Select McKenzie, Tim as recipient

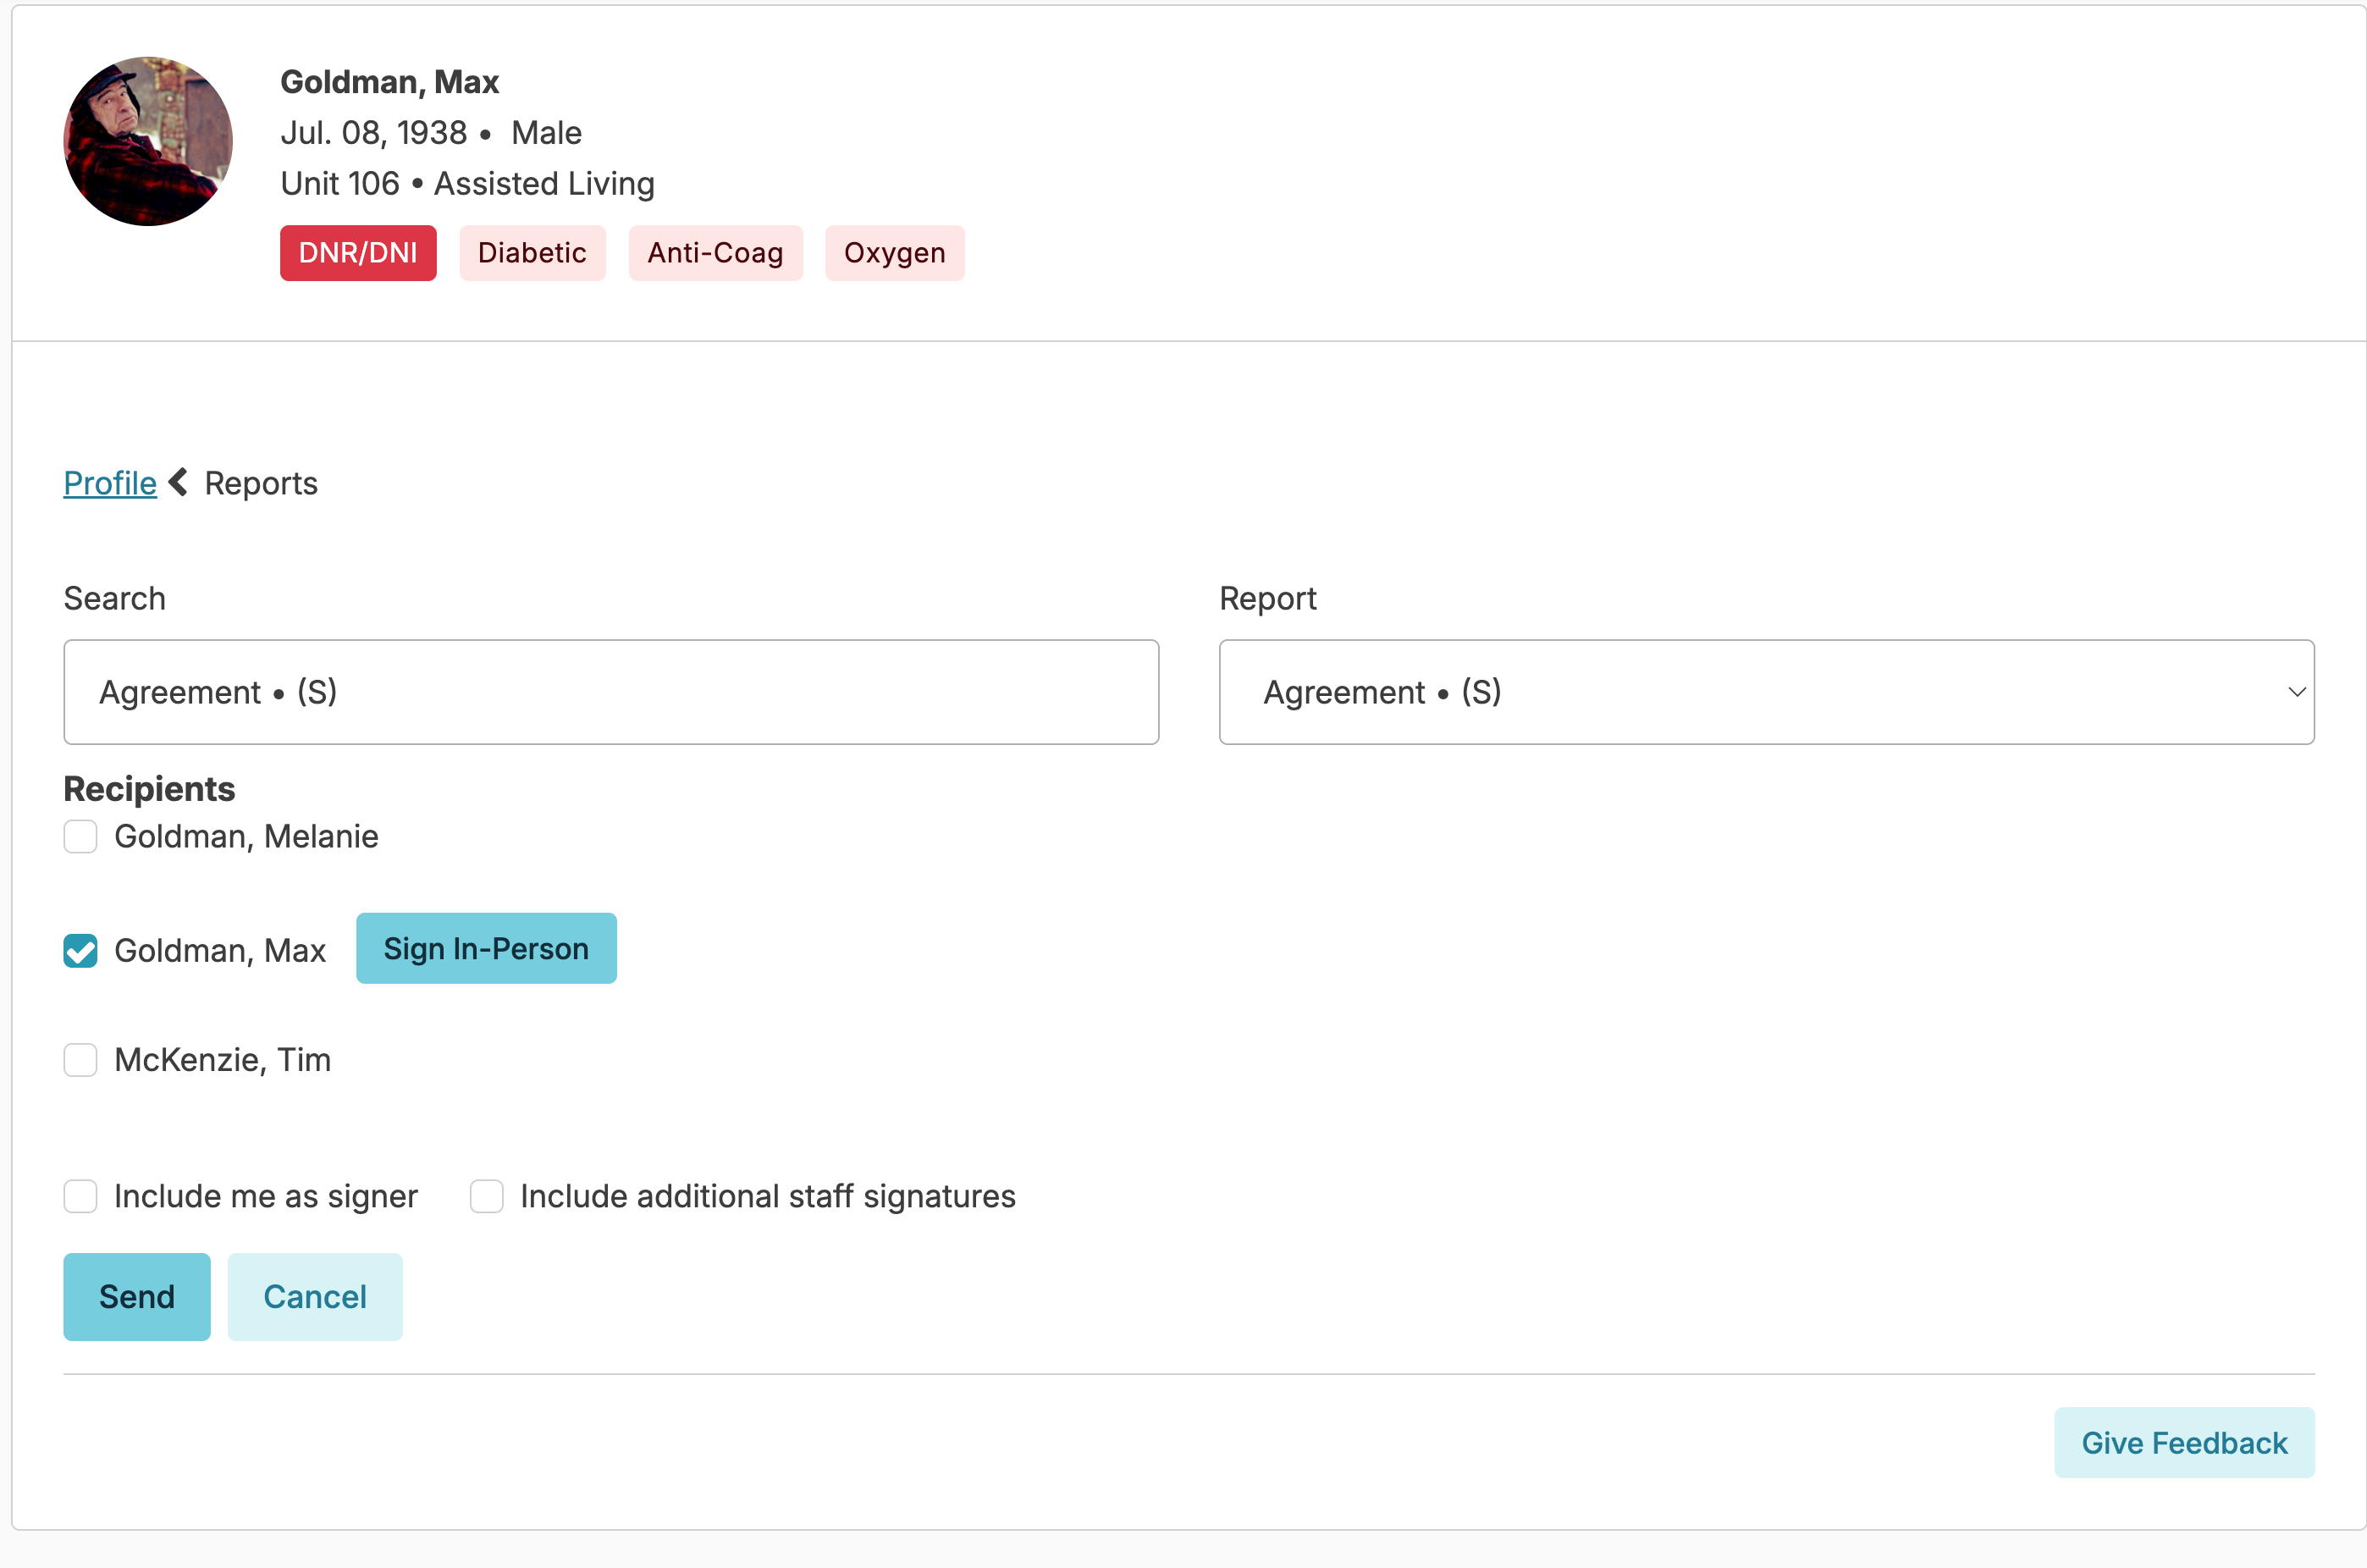[81, 1060]
